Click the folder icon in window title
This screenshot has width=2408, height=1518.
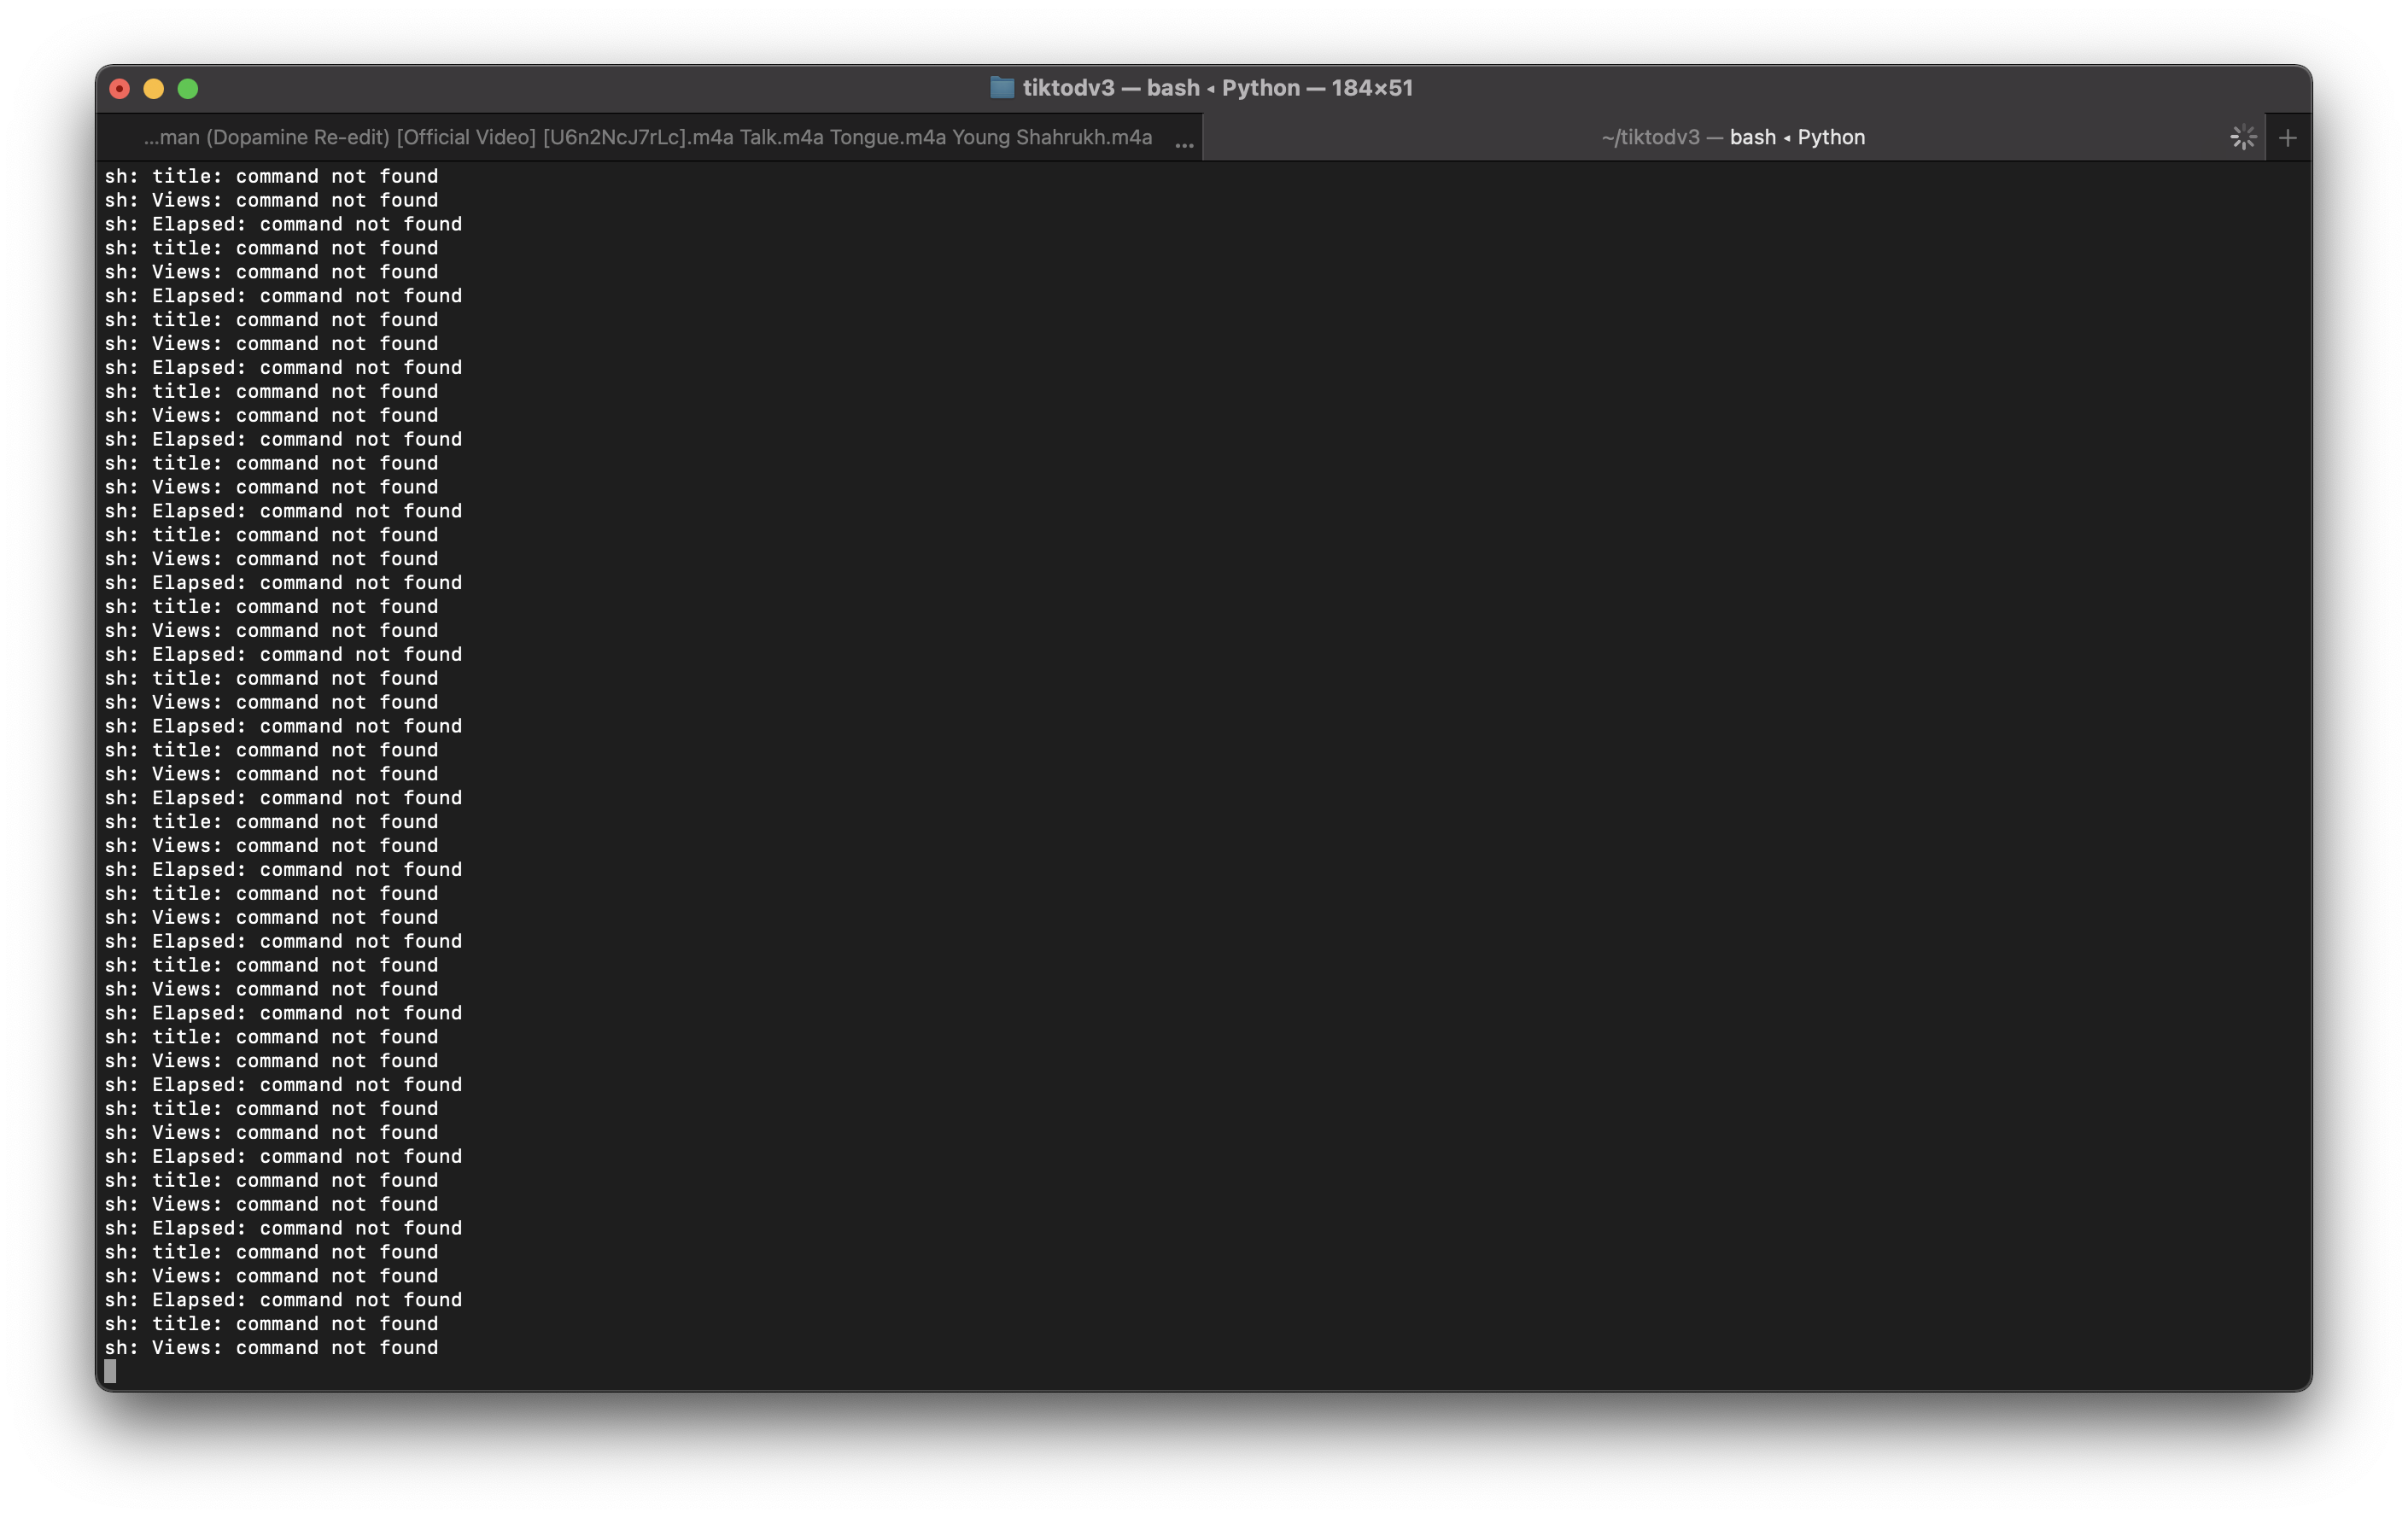click(1002, 88)
